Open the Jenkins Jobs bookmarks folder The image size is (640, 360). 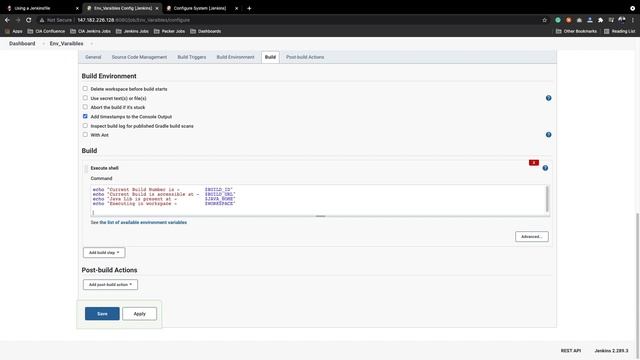132,31
